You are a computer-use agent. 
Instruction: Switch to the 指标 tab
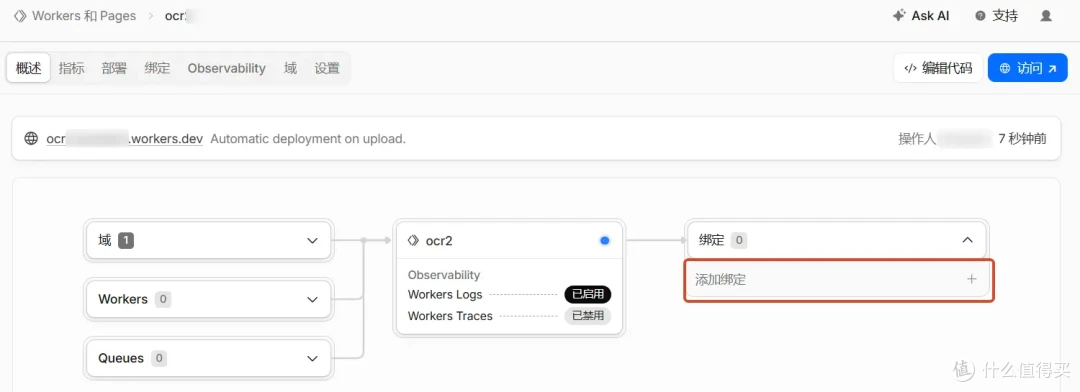(x=72, y=68)
